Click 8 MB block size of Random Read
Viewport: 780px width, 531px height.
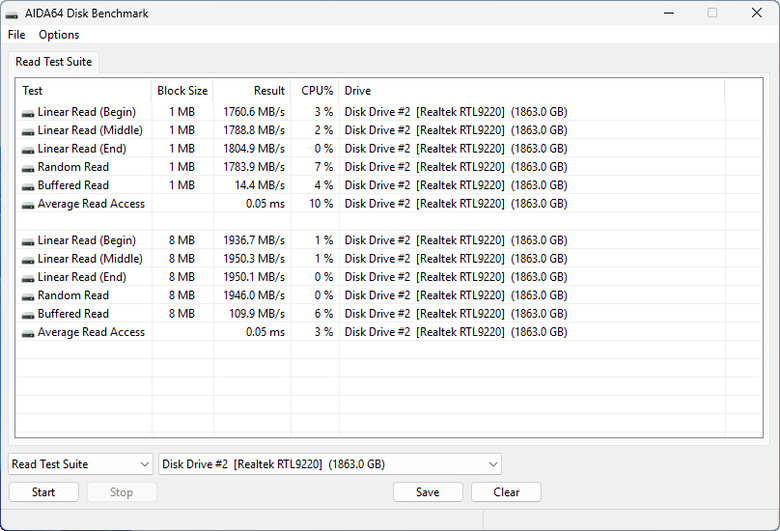click(182, 296)
